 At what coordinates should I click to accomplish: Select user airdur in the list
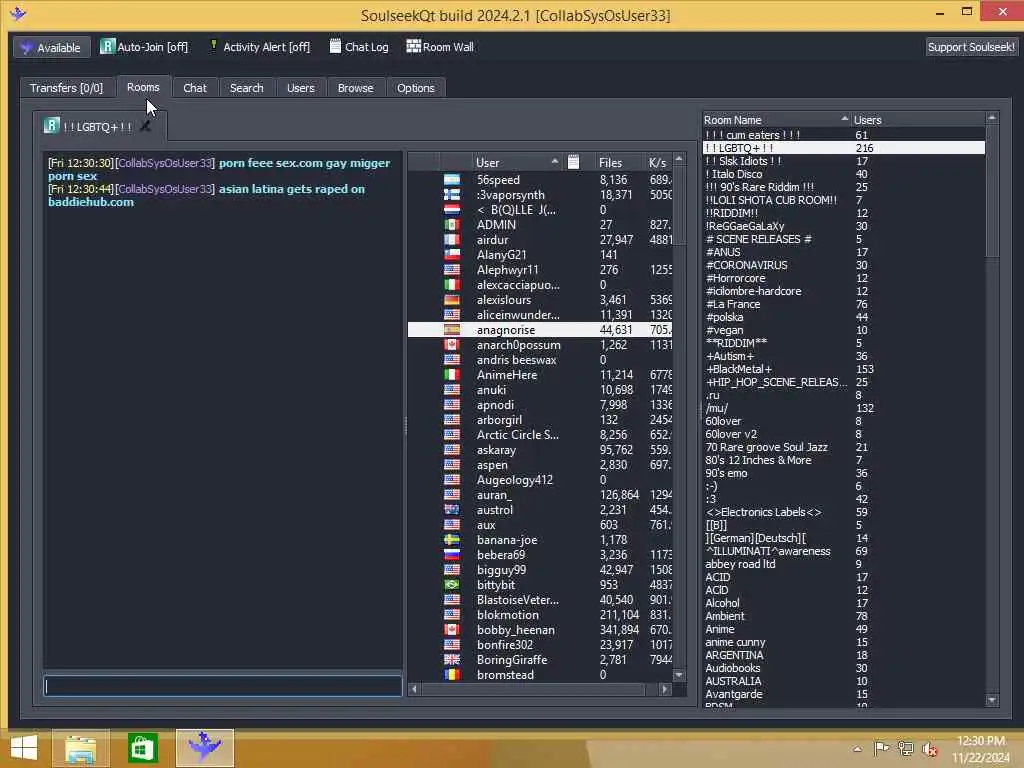[540, 240]
